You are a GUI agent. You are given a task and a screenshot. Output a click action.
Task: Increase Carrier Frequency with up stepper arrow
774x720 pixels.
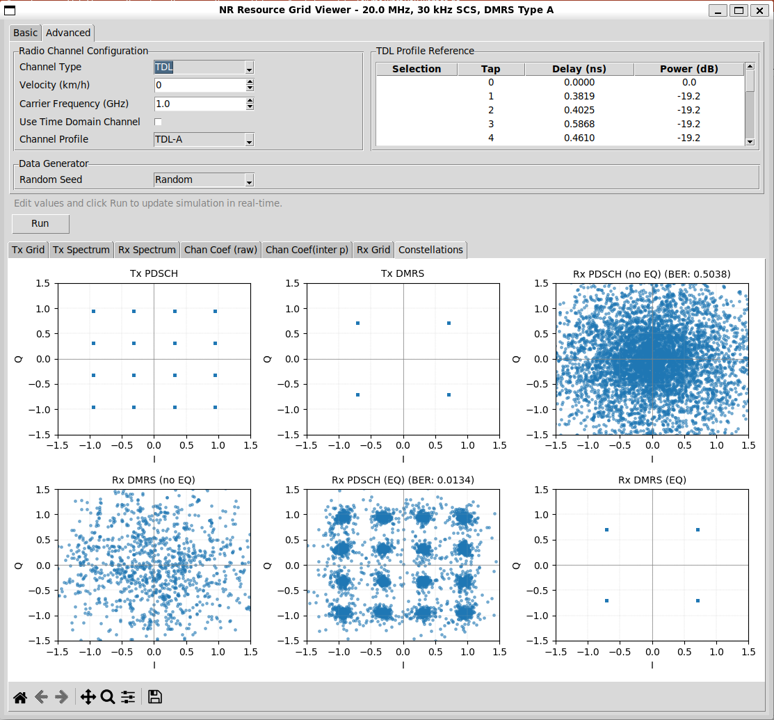tap(249, 101)
